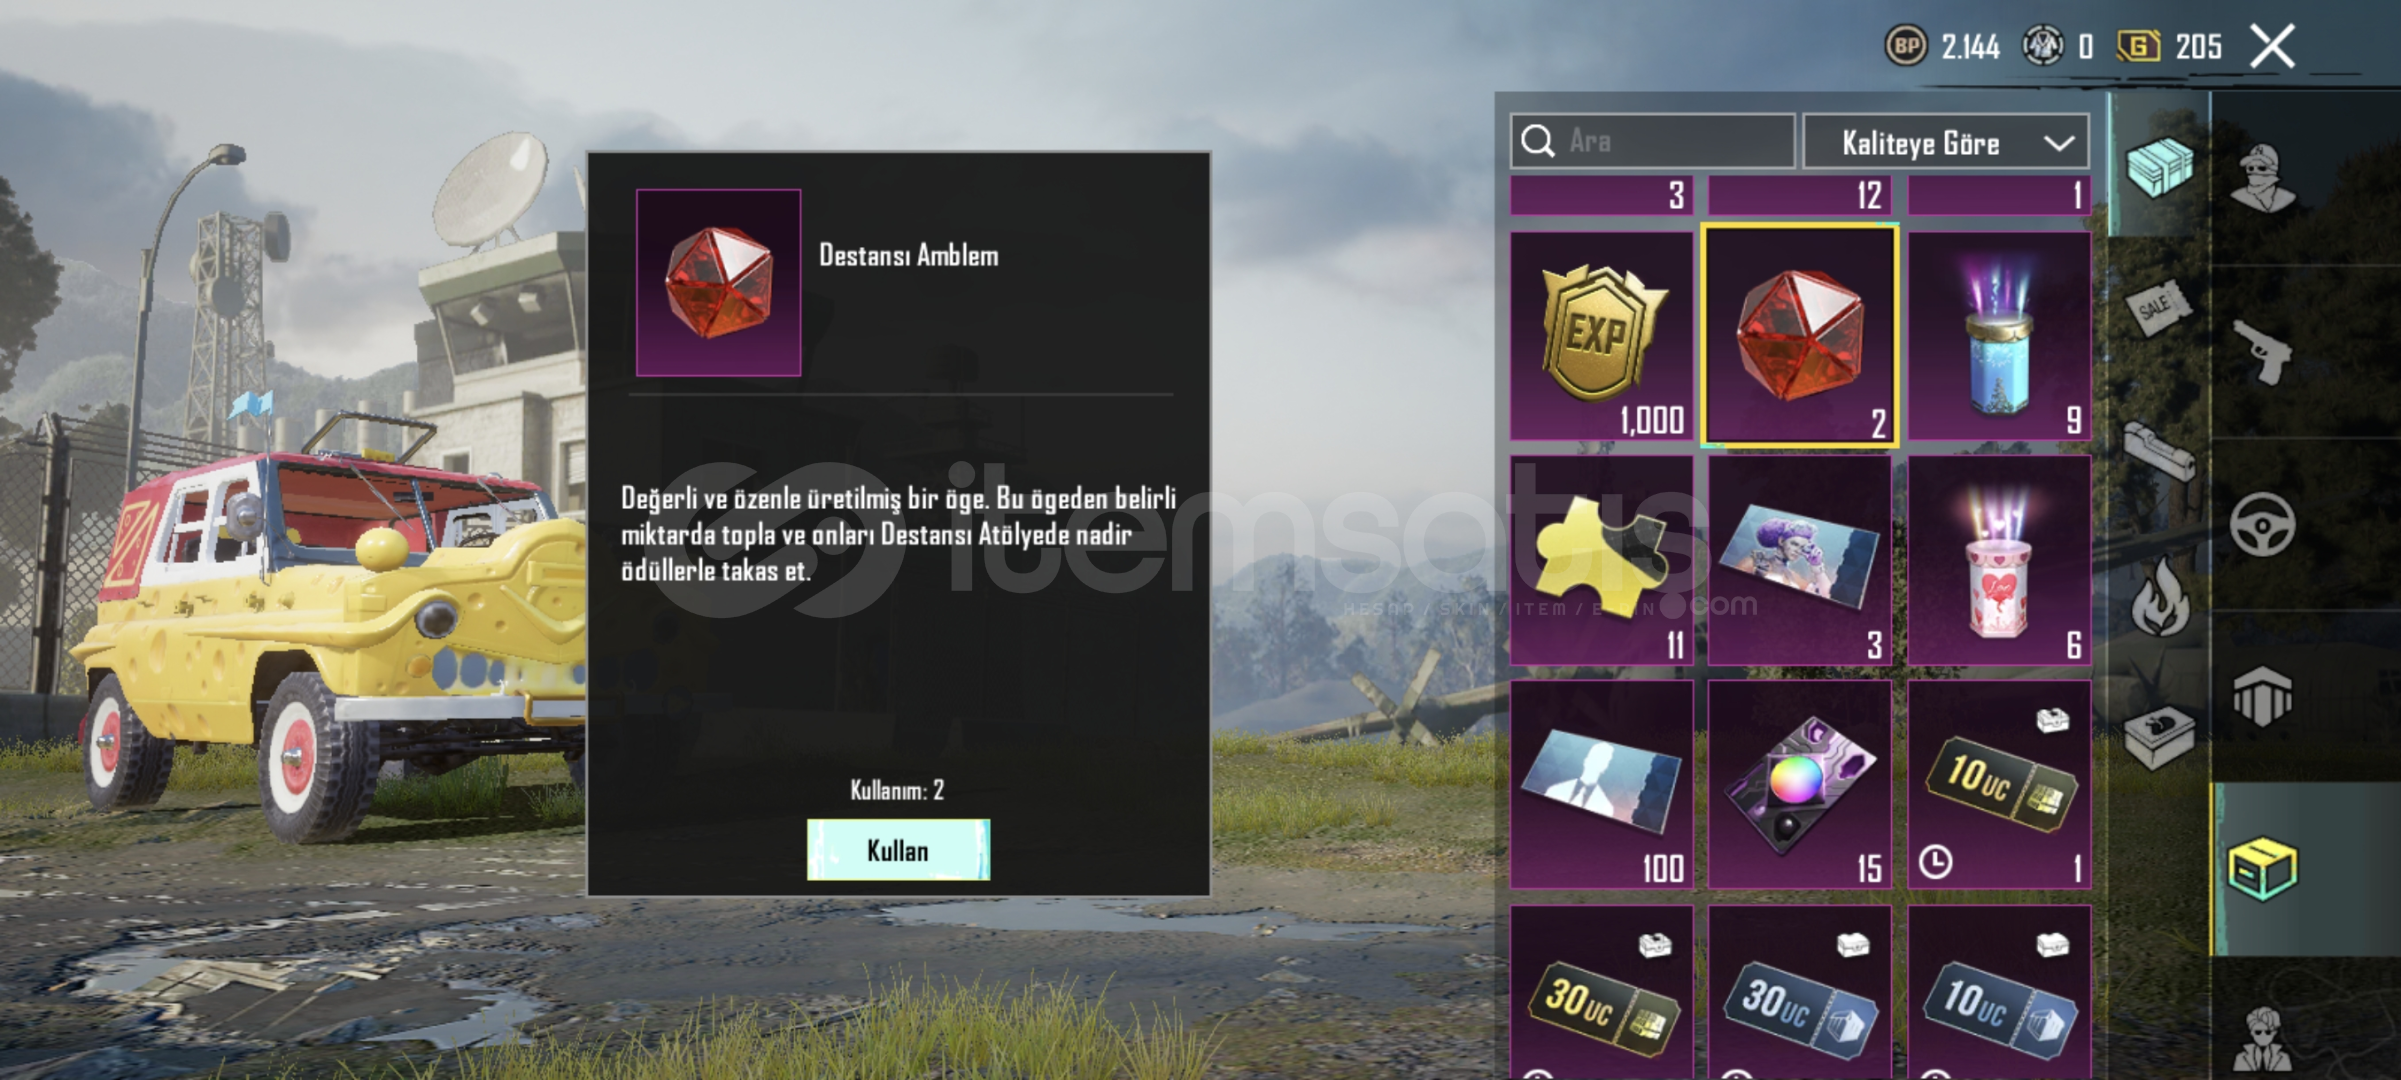The height and width of the screenshot is (1080, 2401).
Task: Click the BP currency icon
Action: [1905, 46]
